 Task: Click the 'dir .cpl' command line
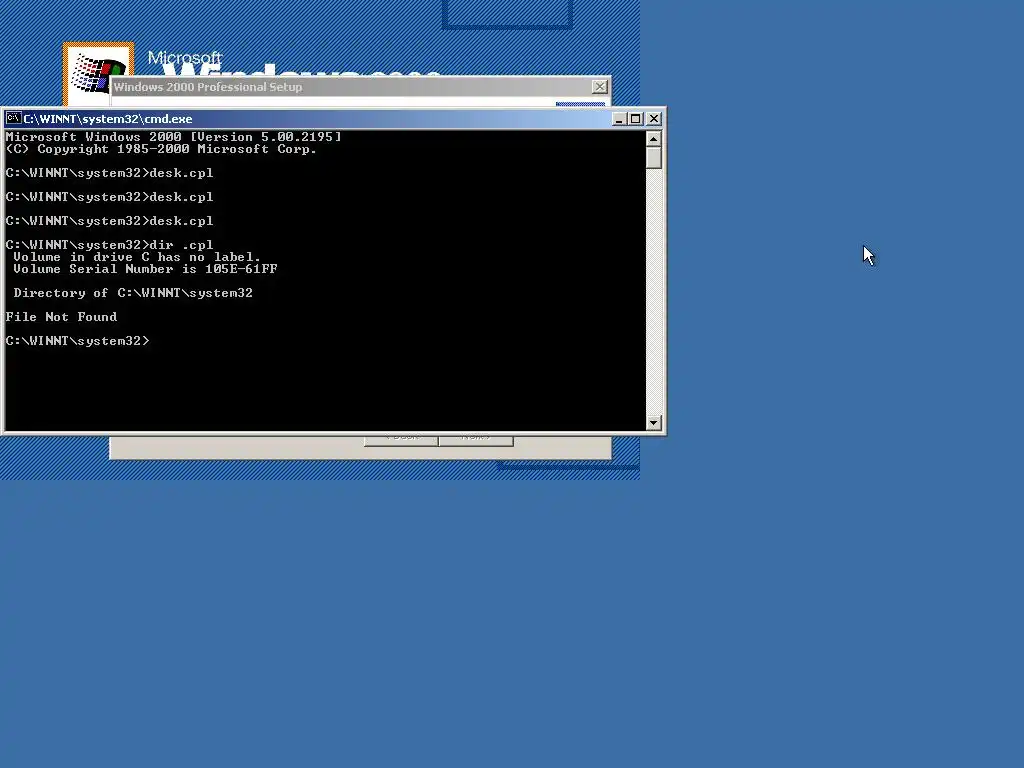tap(109, 245)
